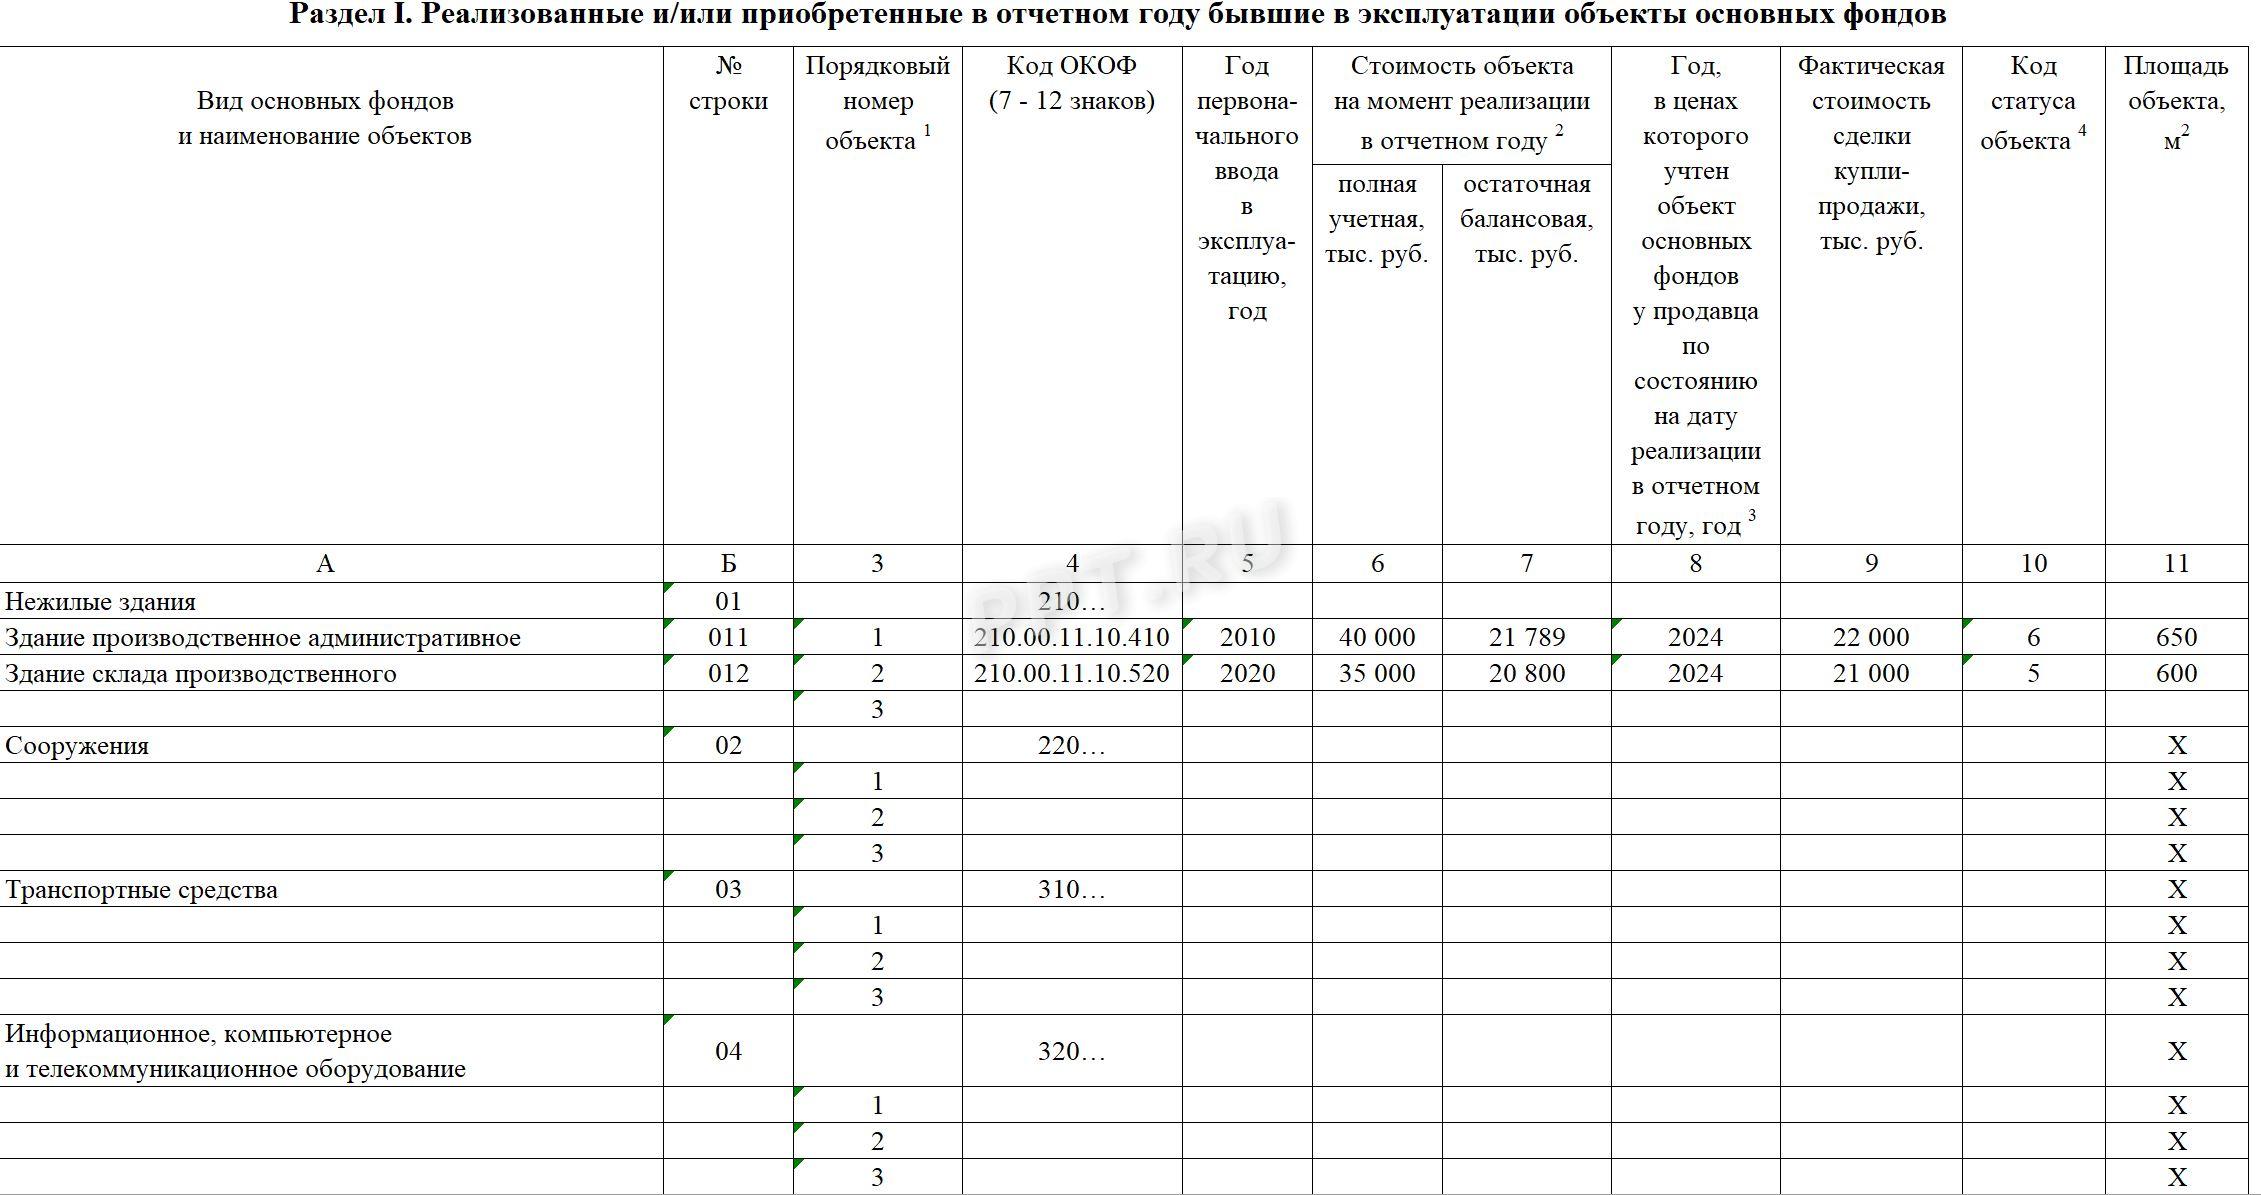Select the ОКОФ code "320…" cell
The height and width of the screenshot is (1195, 2261).
tap(1072, 1052)
